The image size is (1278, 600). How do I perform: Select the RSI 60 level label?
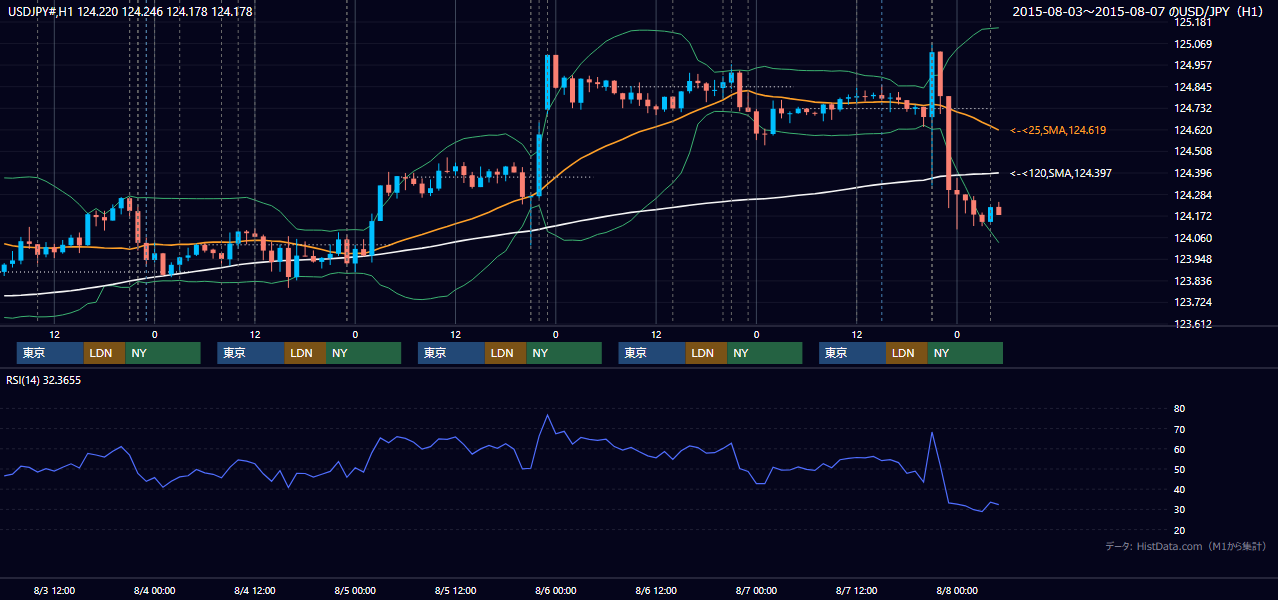pyautogui.click(x=1179, y=449)
